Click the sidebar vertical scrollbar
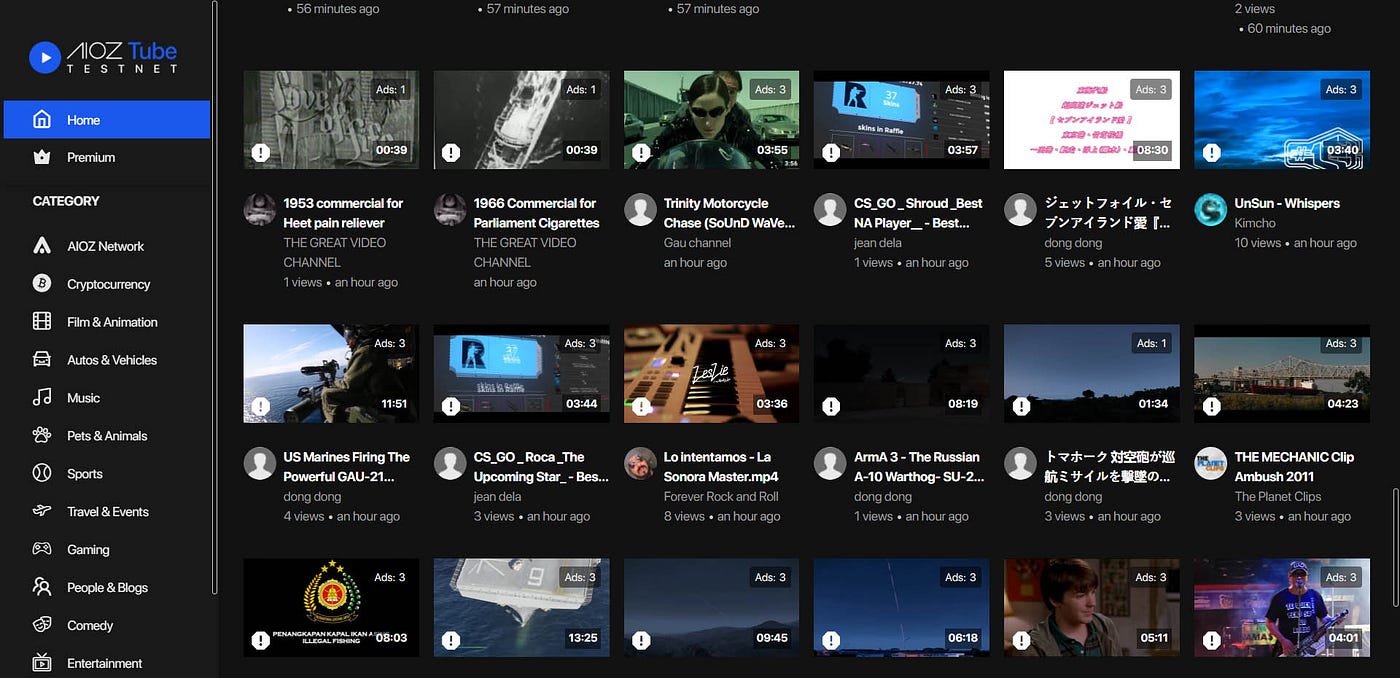The width and height of the screenshot is (1400, 678). [x=215, y=298]
